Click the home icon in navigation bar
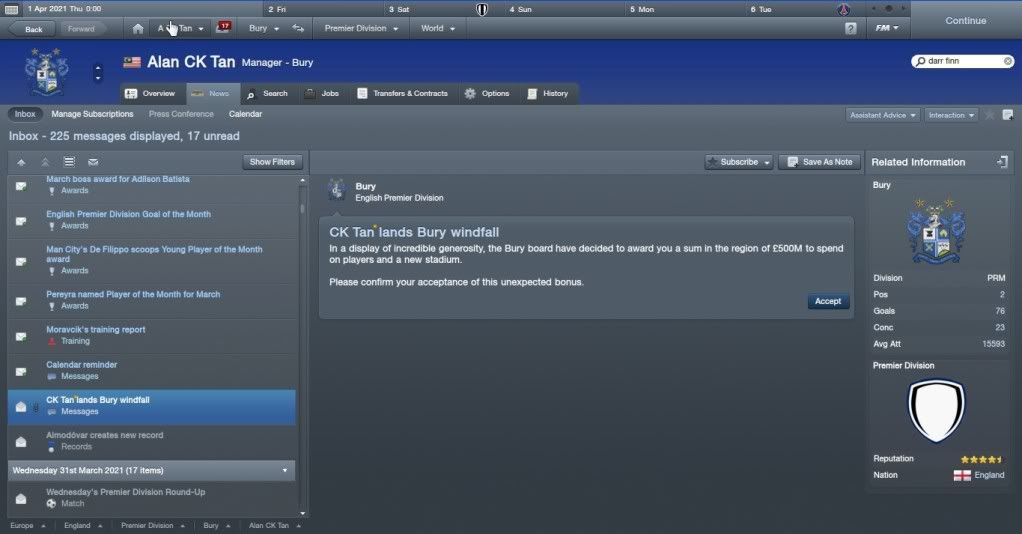 click(x=138, y=29)
